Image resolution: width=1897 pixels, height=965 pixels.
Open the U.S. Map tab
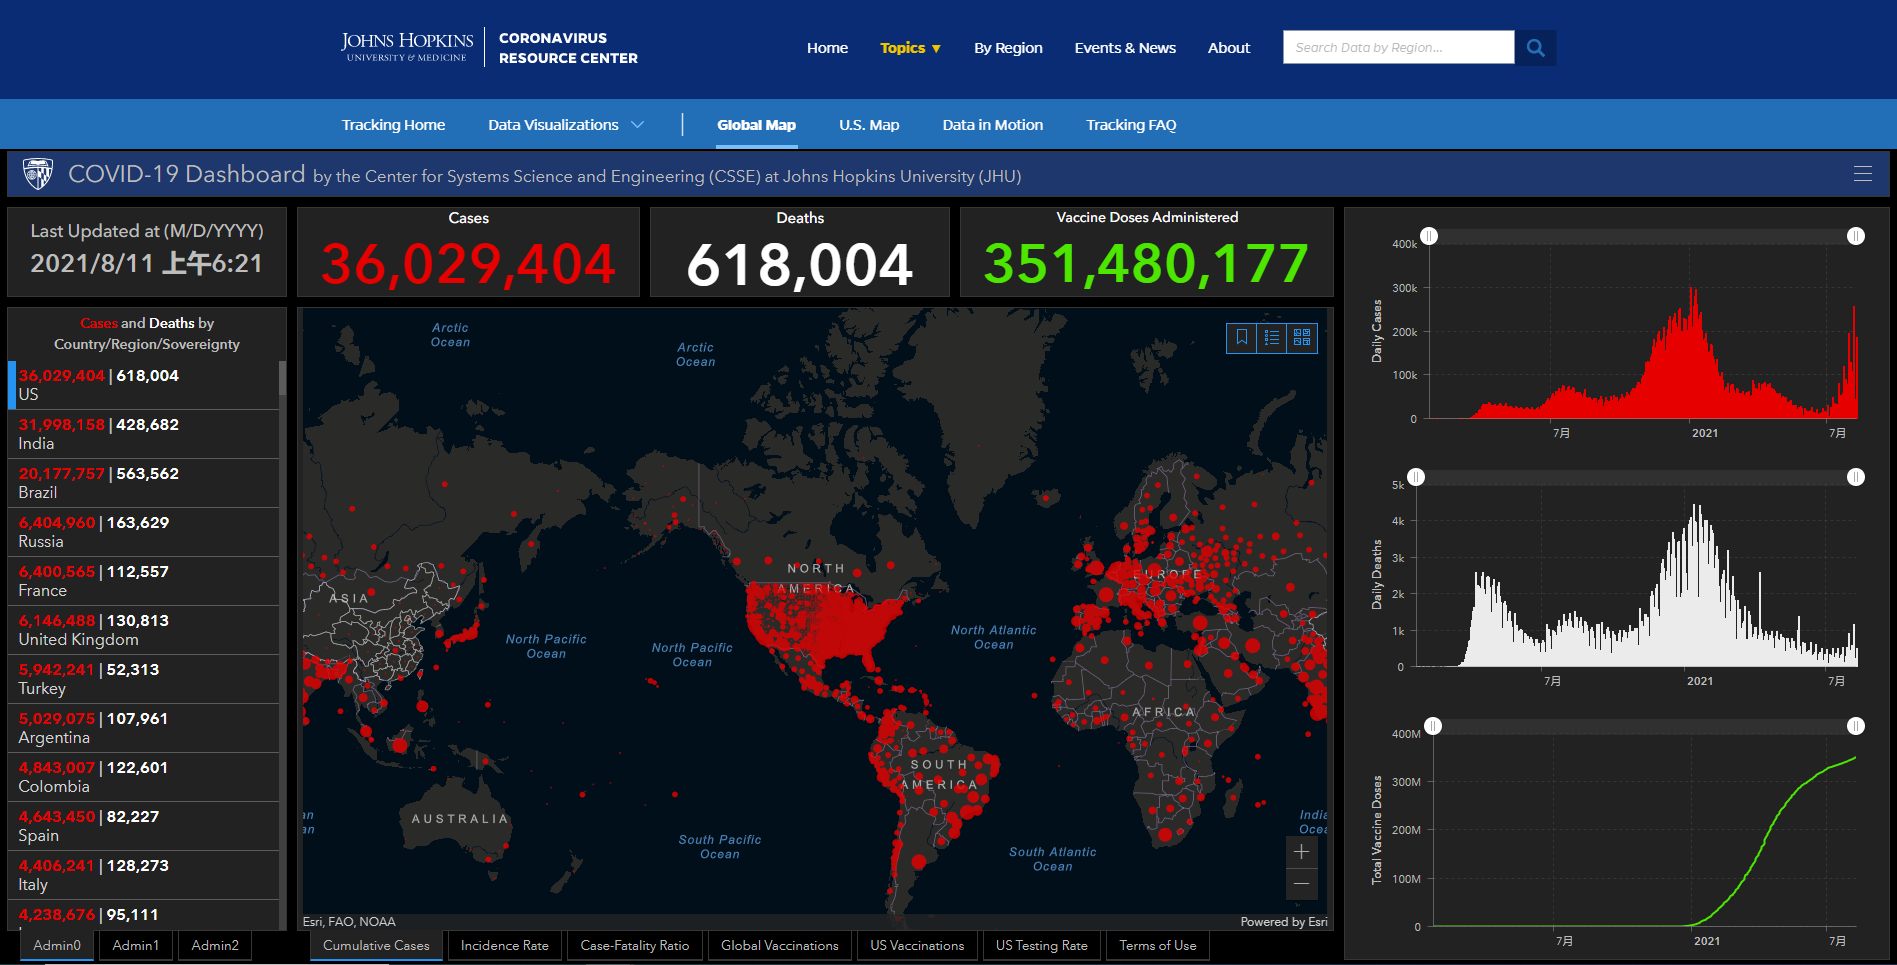pos(868,125)
